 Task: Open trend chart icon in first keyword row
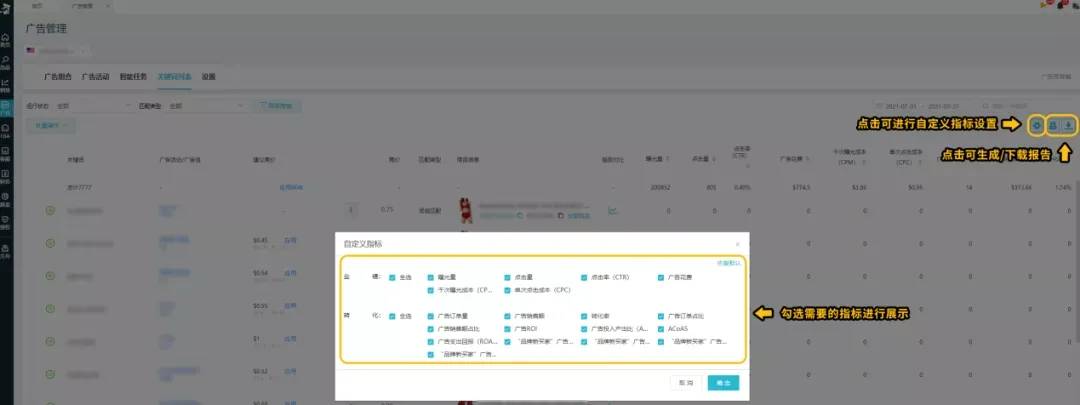(x=612, y=211)
